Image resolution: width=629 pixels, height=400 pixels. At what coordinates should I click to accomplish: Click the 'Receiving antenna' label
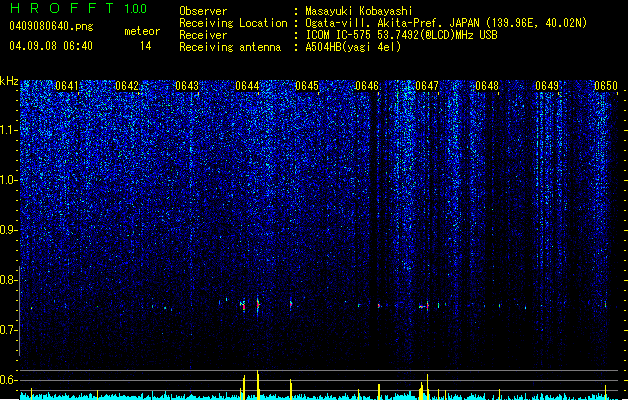click(230, 47)
